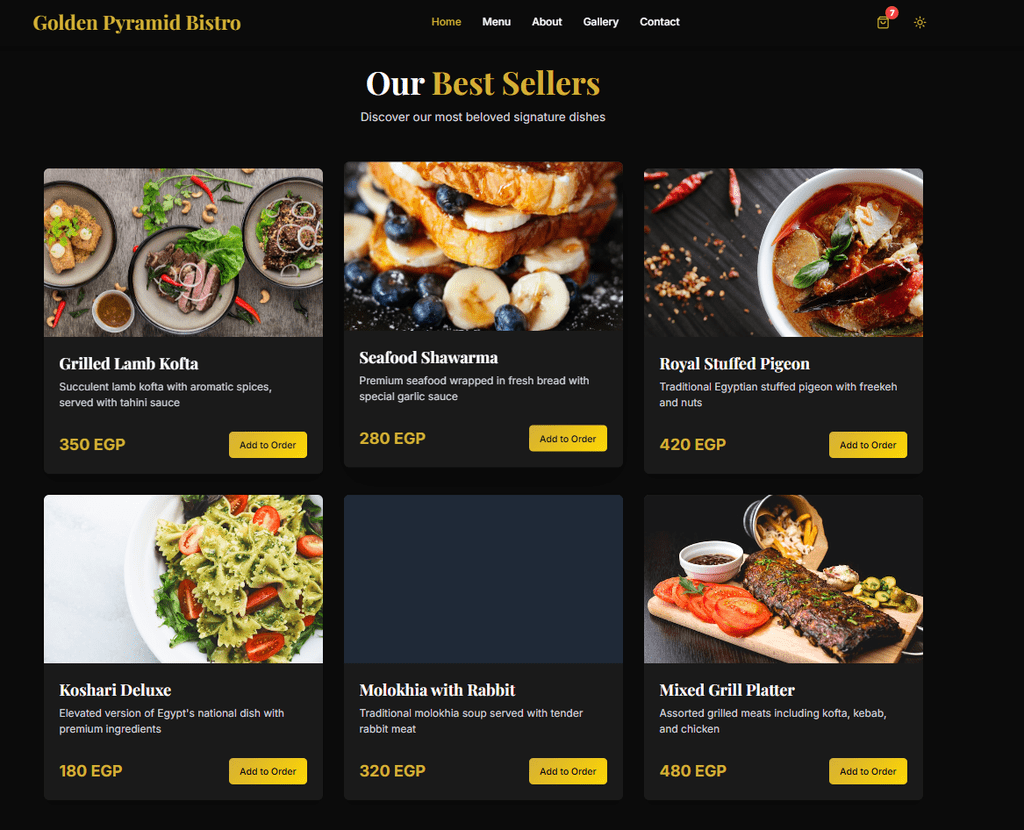The width and height of the screenshot is (1024, 830).
Task: Visit the Gallery navigation link
Action: (x=601, y=22)
